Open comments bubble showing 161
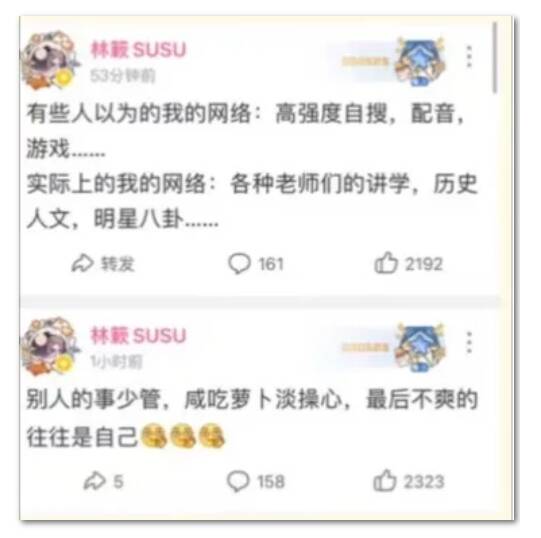The image size is (541, 538). pos(239,264)
